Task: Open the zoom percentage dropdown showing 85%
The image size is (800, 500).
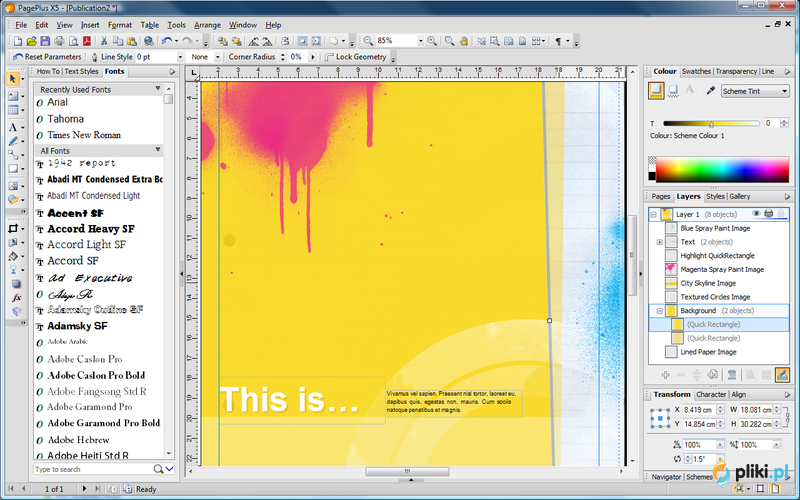Action: (420, 41)
